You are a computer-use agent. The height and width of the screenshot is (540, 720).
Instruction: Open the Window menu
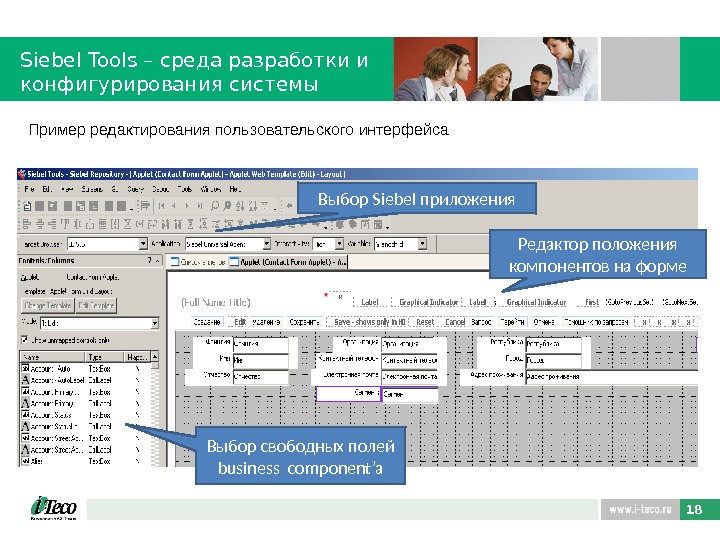pos(211,189)
